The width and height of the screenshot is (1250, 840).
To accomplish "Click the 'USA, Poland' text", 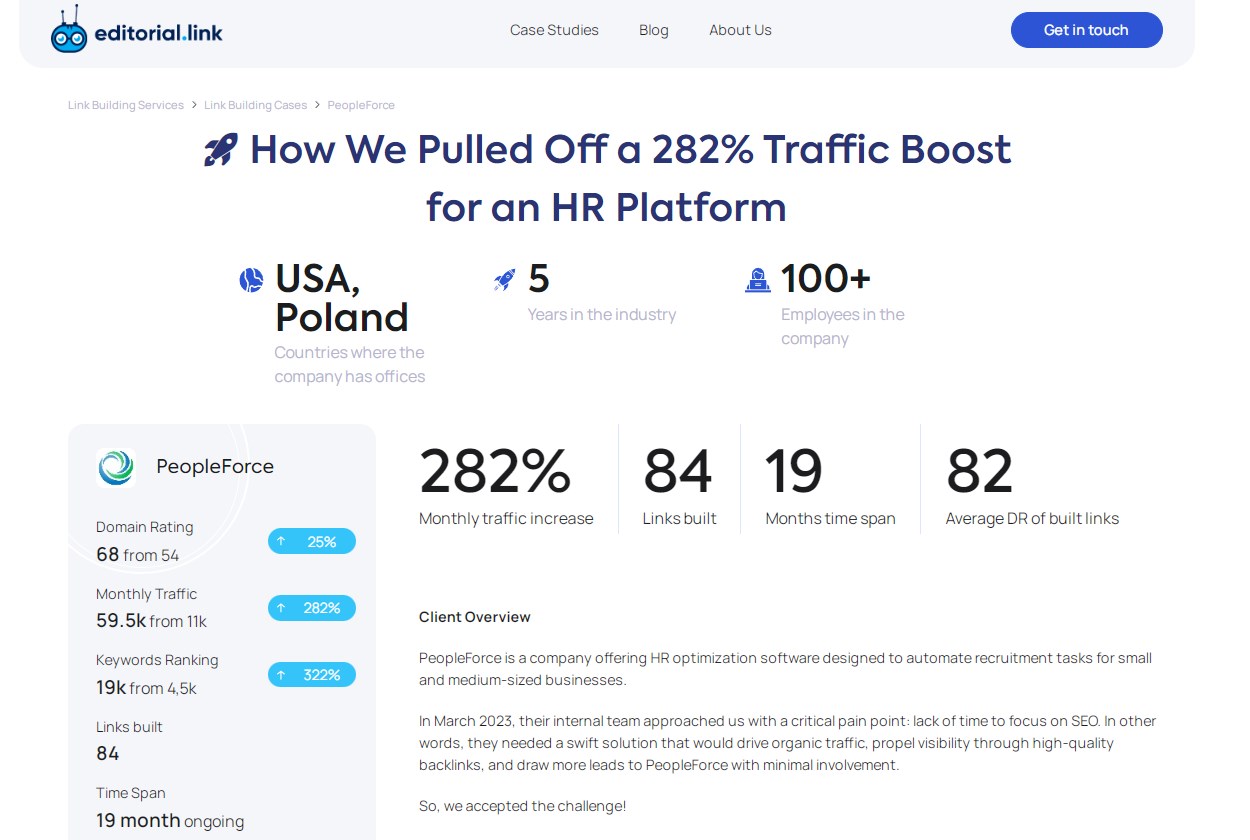I will [342, 297].
